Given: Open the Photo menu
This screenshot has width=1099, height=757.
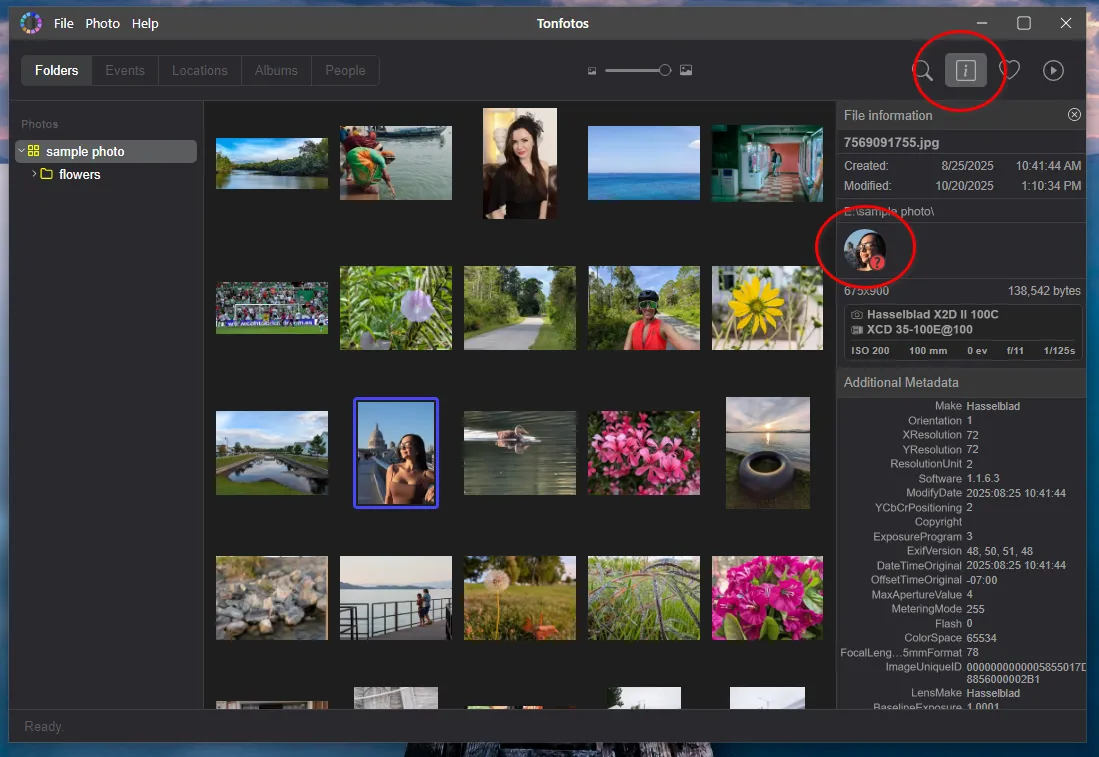Looking at the screenshot, I should 102,23.
